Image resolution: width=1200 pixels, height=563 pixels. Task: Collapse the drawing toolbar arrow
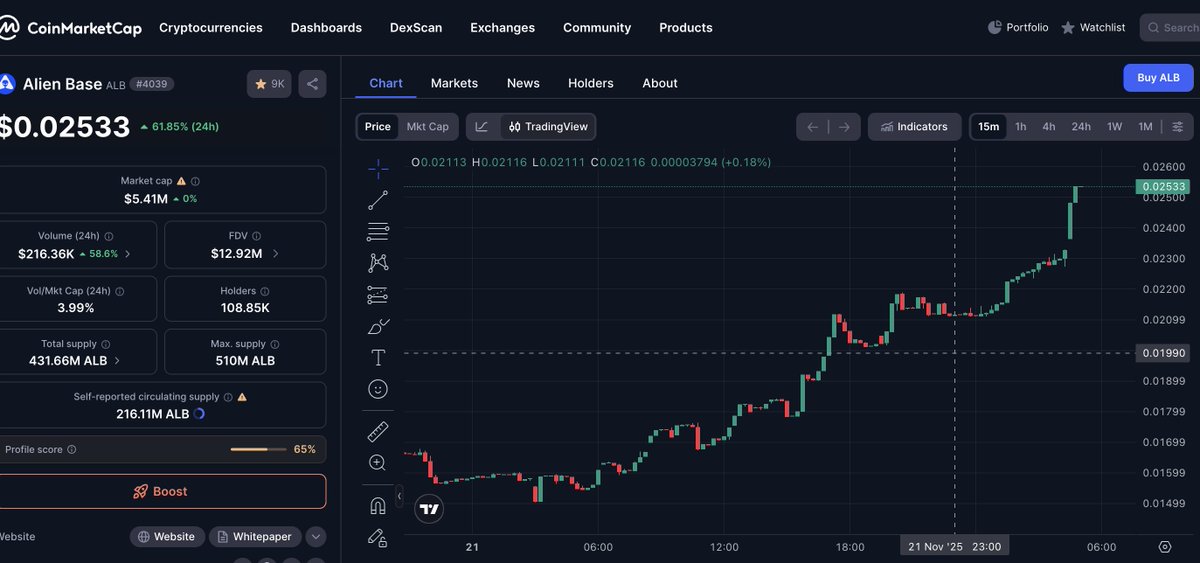tap(399, 496)
